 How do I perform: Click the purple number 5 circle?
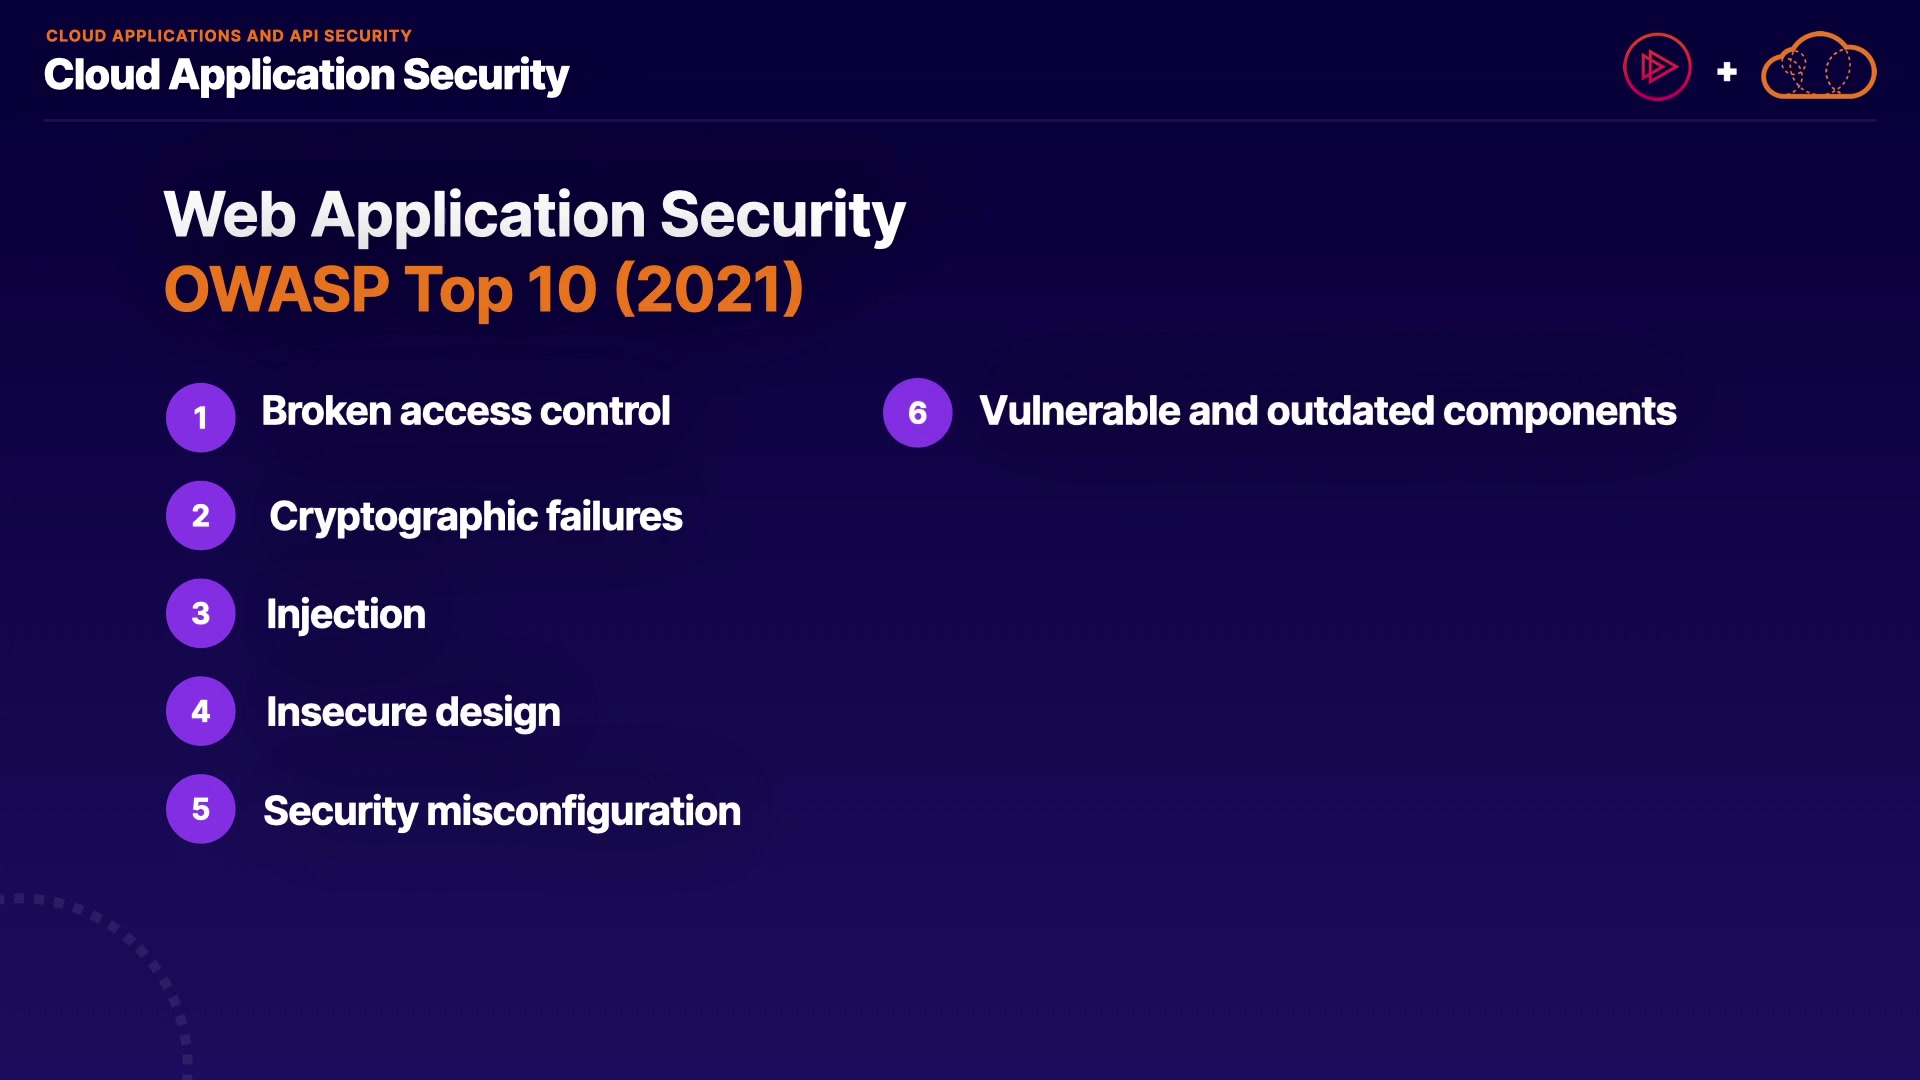tap(201, 809)
